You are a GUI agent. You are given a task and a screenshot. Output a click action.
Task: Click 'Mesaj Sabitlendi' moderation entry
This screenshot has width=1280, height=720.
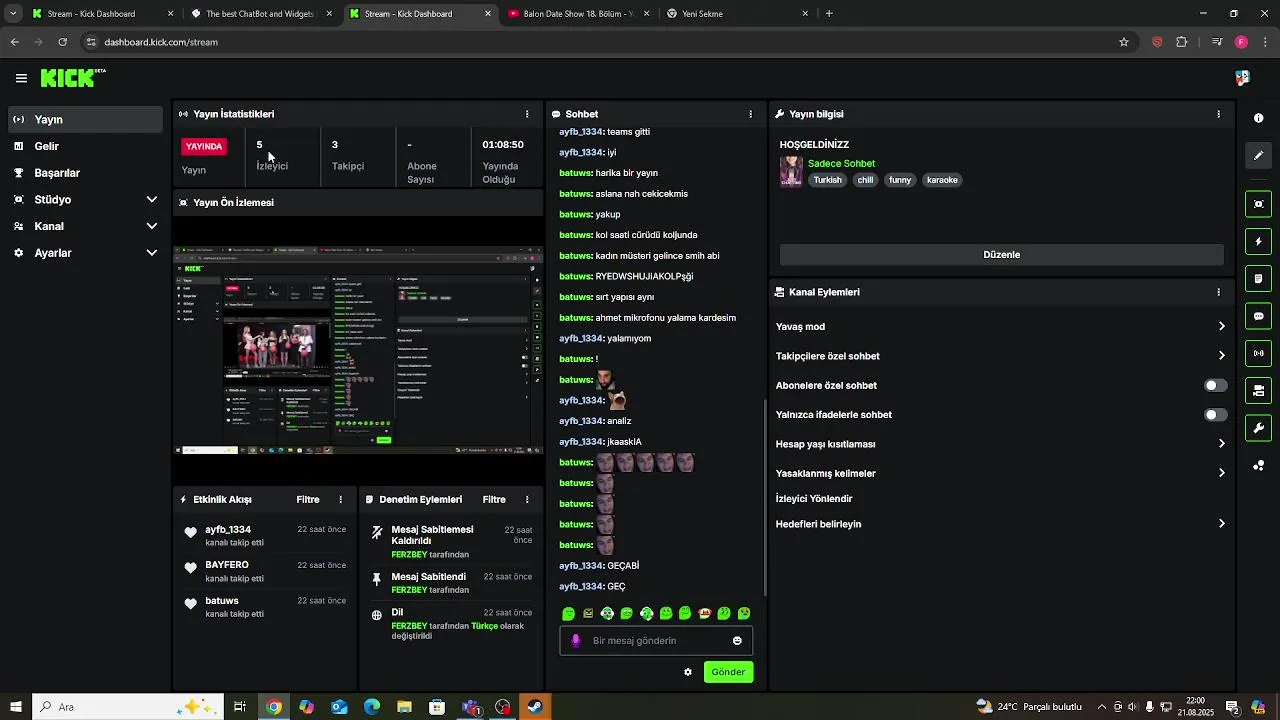click(x=429, y=577)
